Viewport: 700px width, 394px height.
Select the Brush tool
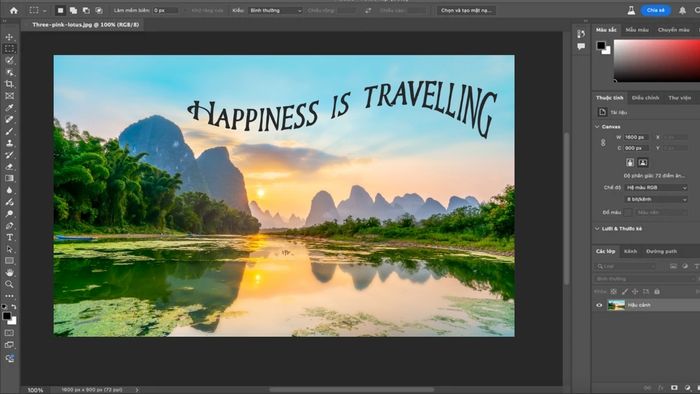tap(9, 131)
